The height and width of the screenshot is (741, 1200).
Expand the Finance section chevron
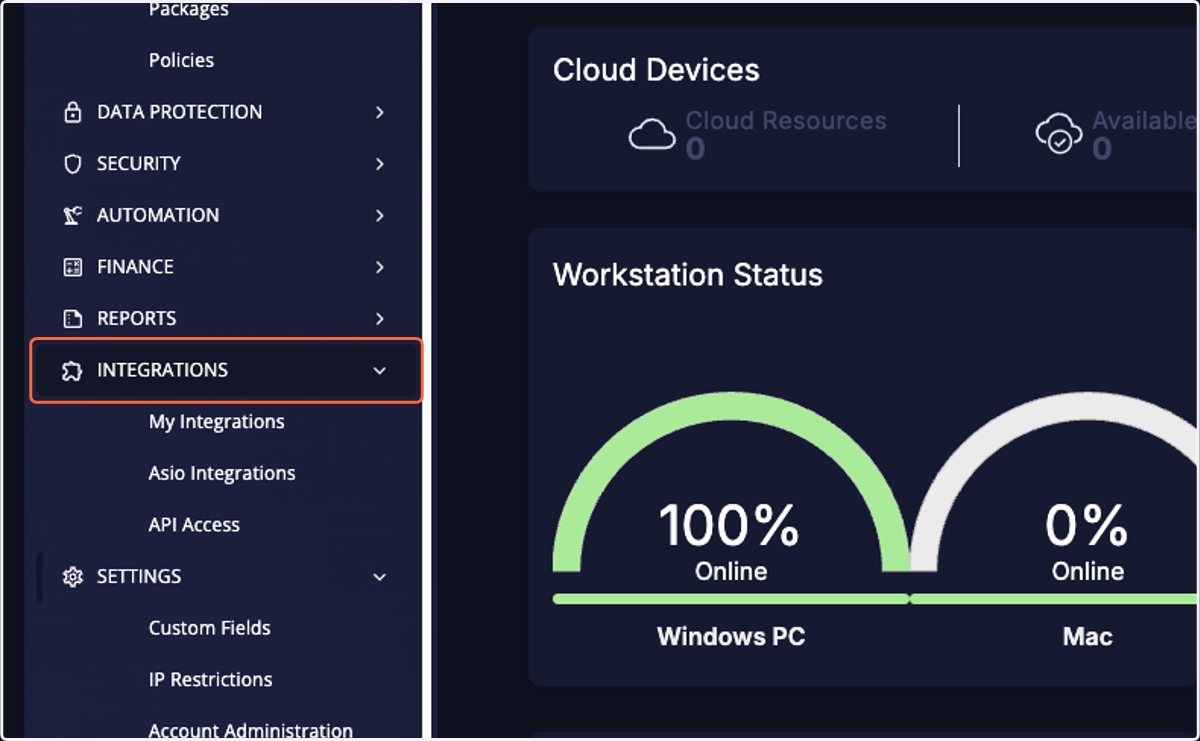coord(380,267)
